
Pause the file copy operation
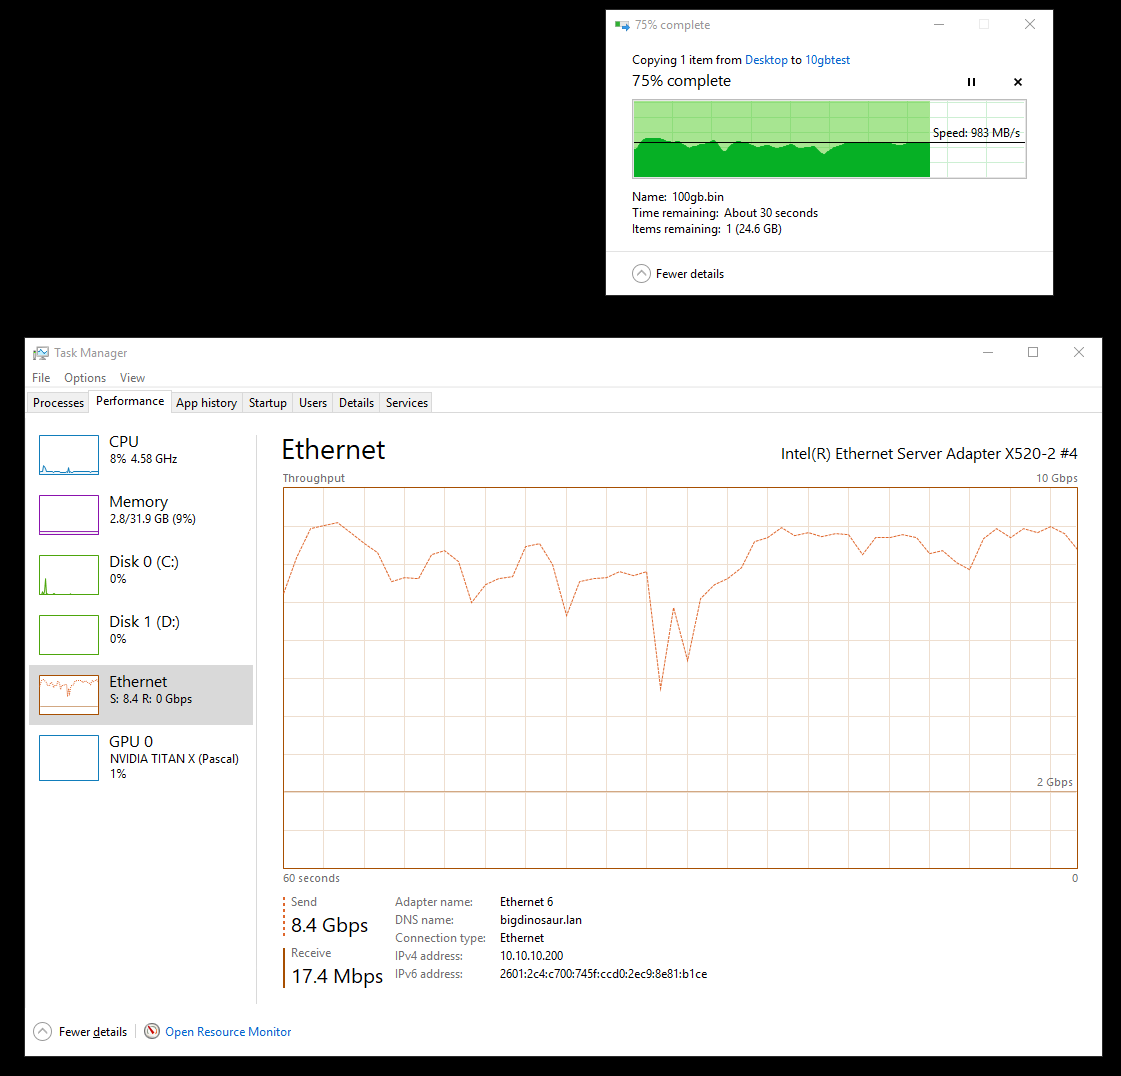pyautogui.click(x=971, y=82)
